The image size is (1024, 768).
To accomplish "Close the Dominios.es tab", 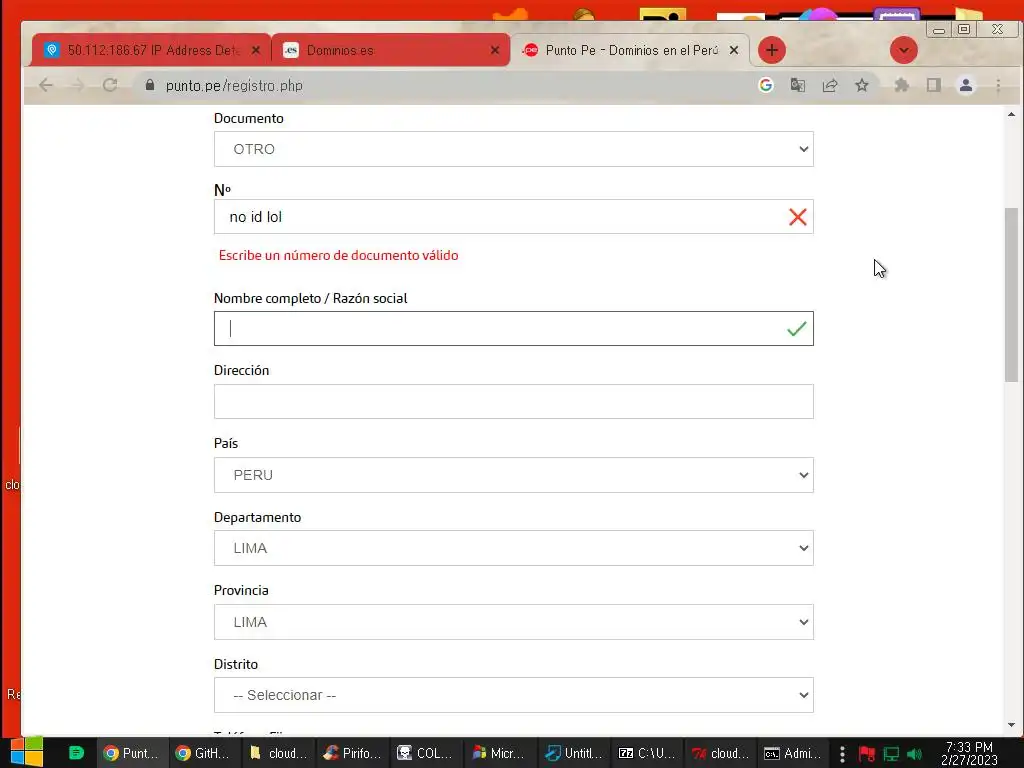I will (495, 50).
